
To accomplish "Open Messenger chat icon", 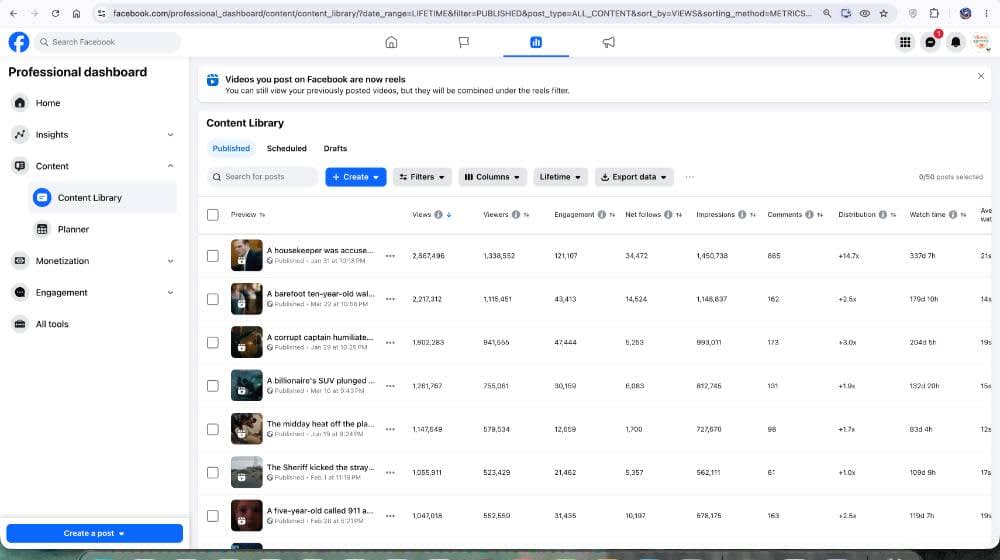I will tap(930, 42).
